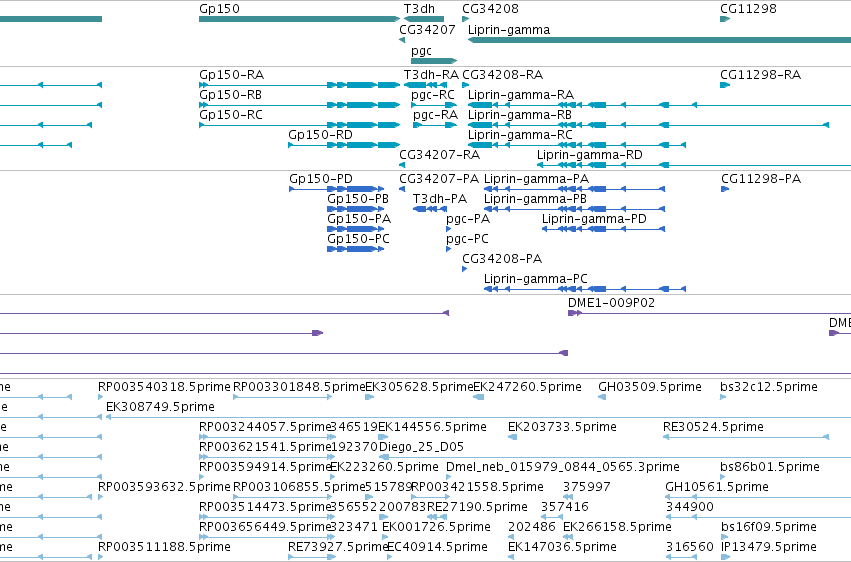Screen dimensions: 851x562
Task: Select the pgc-RC transcript
Action: click(434, 105)
